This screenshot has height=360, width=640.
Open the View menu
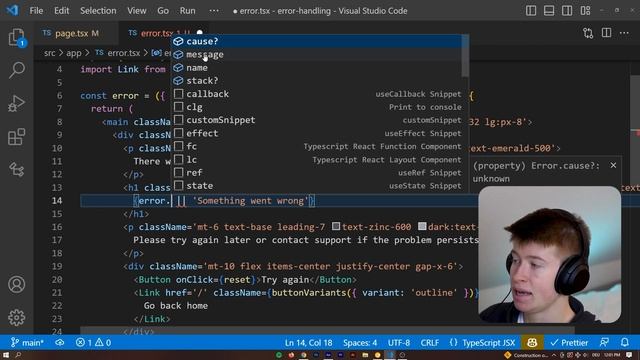pyautogui.click(x=137, y=11)
